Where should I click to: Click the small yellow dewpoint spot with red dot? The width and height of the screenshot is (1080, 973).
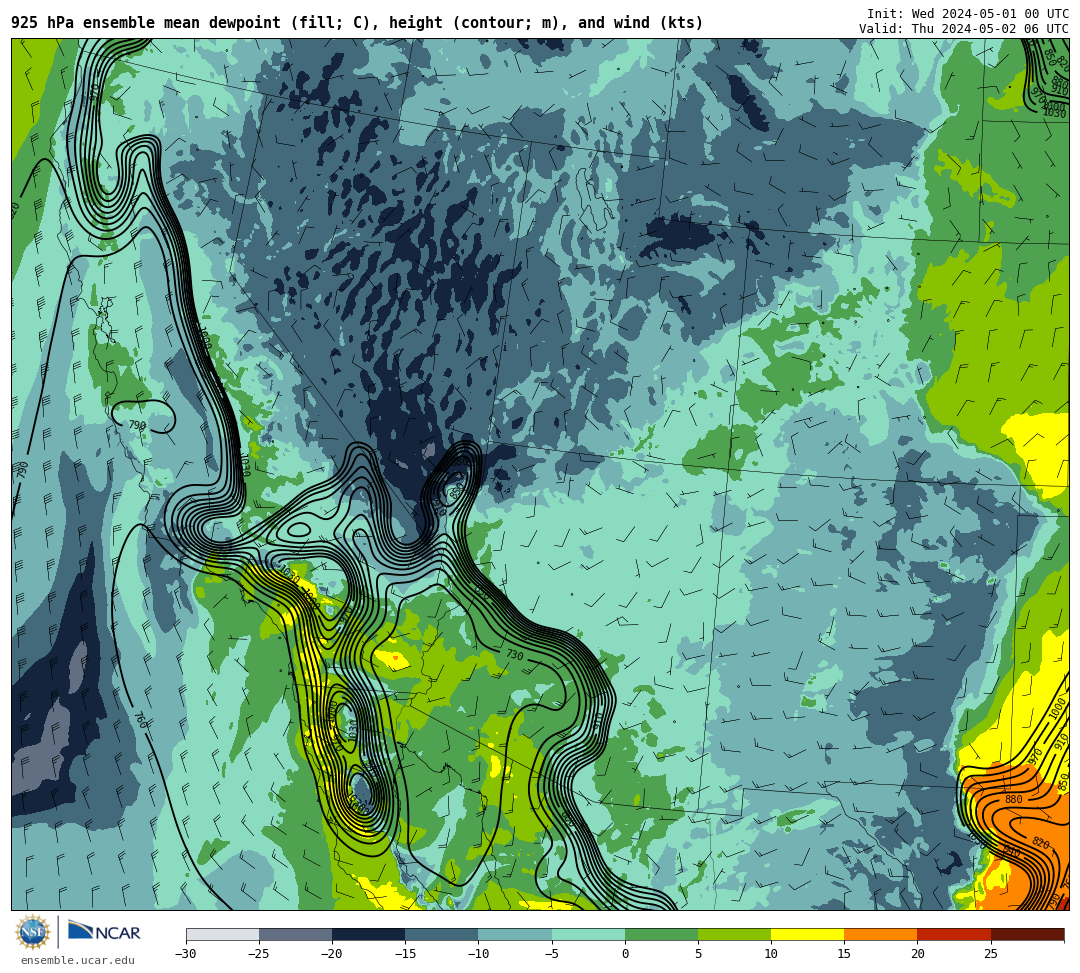[393, 658]
